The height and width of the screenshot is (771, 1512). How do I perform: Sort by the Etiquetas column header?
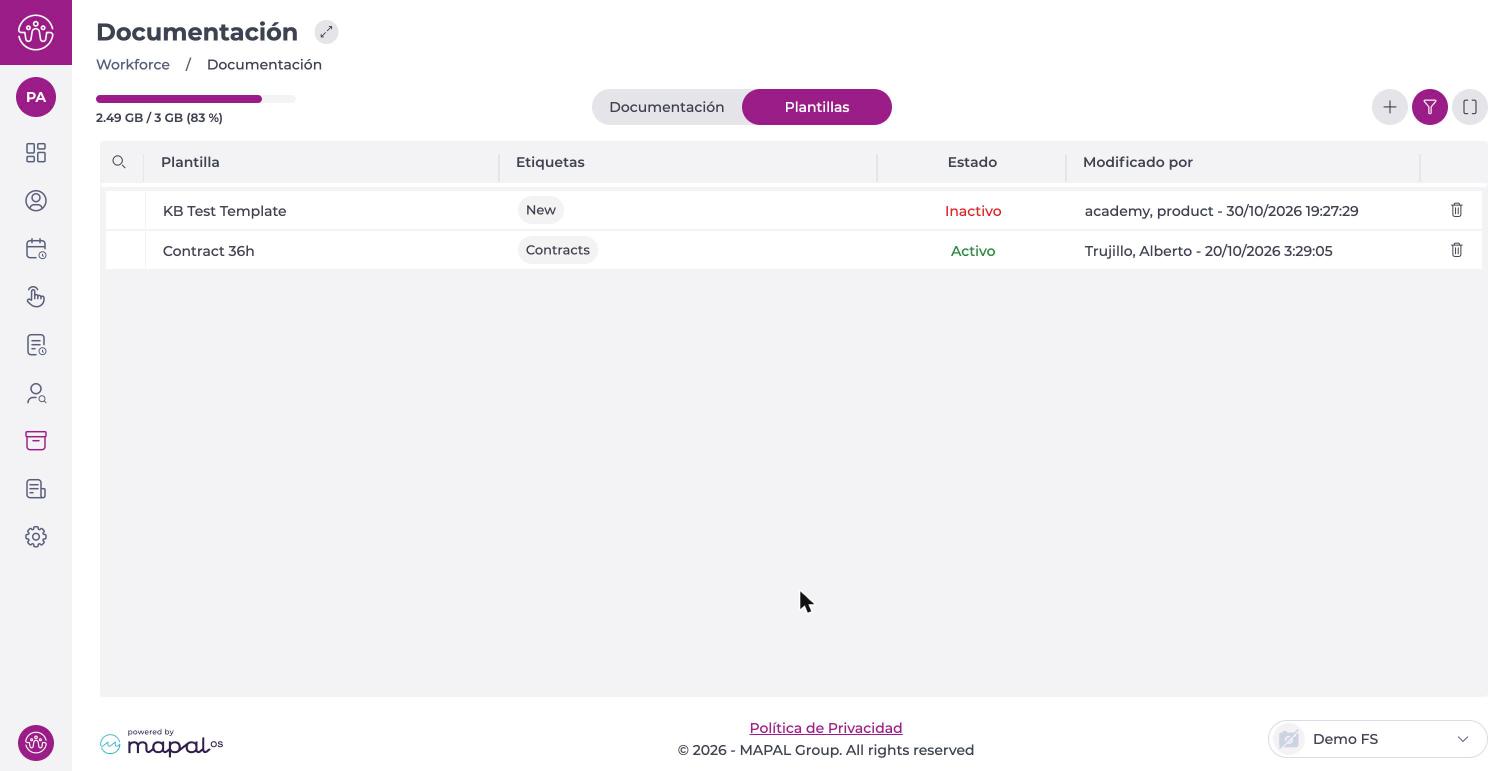[550, 162]
